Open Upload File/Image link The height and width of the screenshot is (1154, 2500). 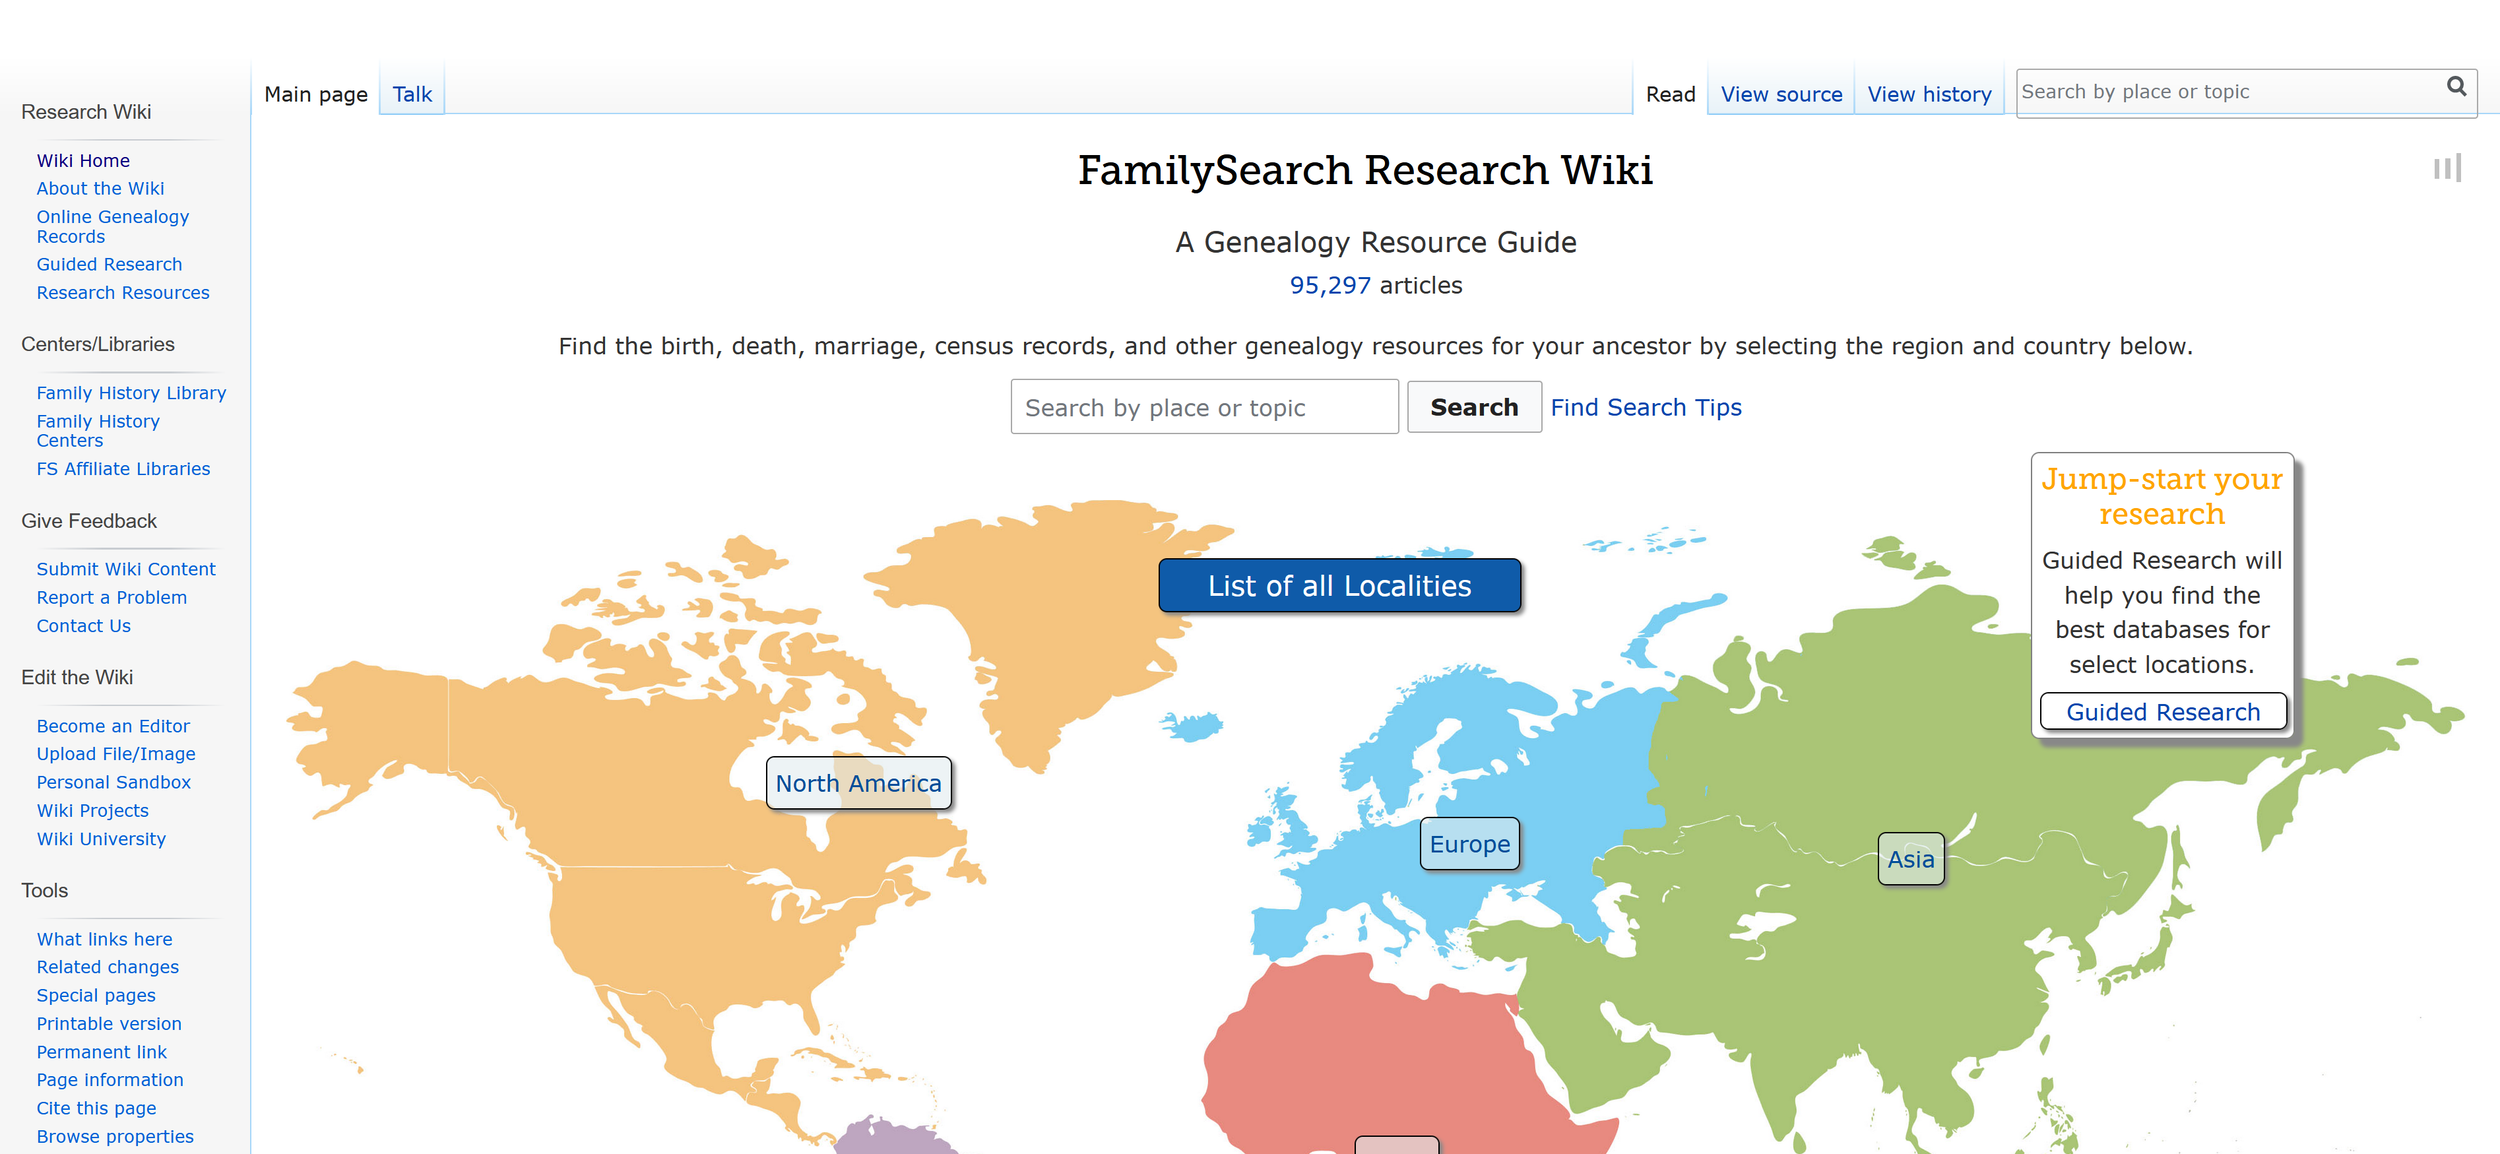pos(116,754)
